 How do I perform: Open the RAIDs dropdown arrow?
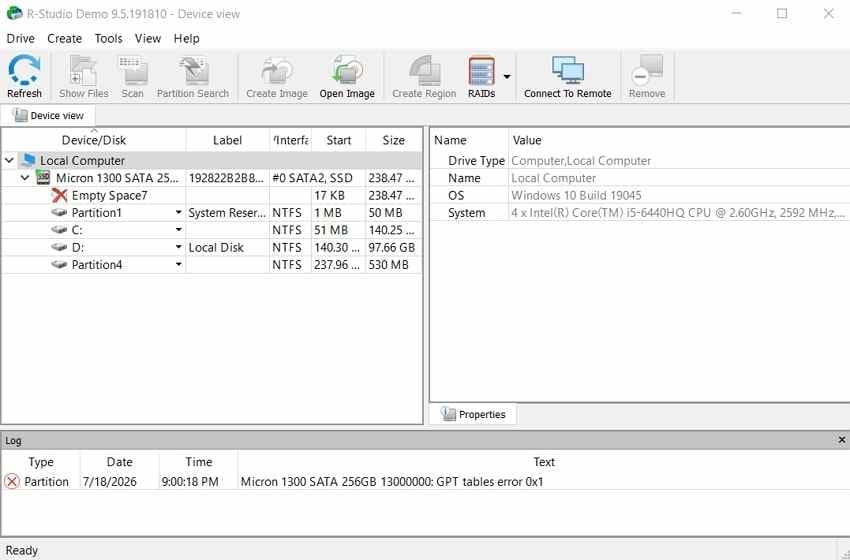[507, 76]
